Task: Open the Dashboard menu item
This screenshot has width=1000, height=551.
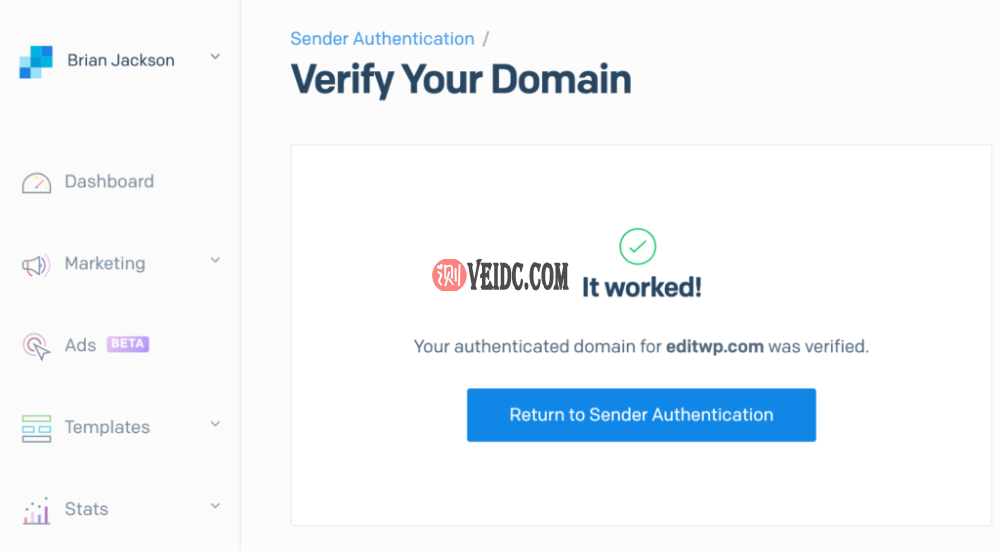Action: (109, 182)
